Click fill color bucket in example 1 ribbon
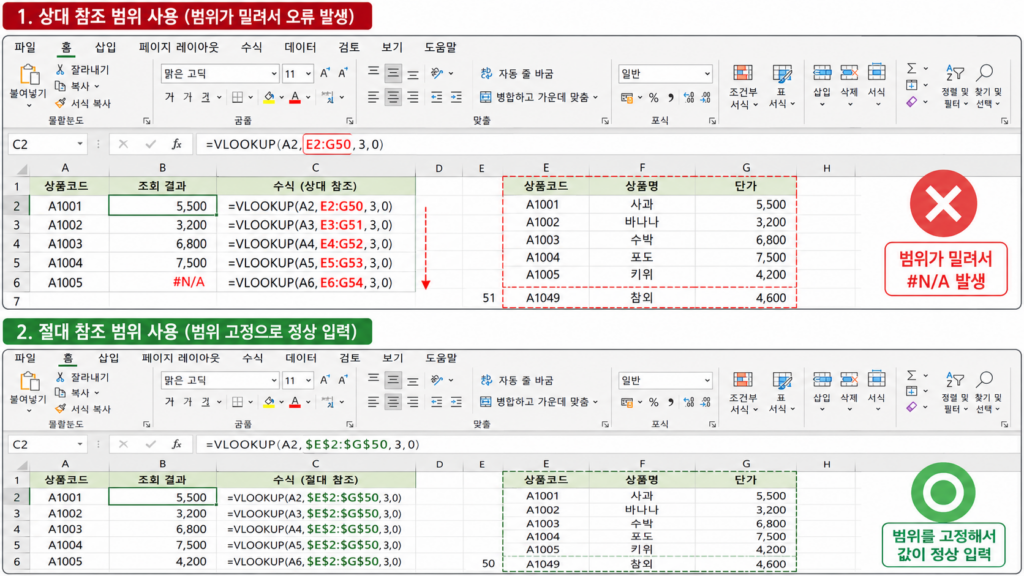1024x576 pixels. (x=268, y=97)
